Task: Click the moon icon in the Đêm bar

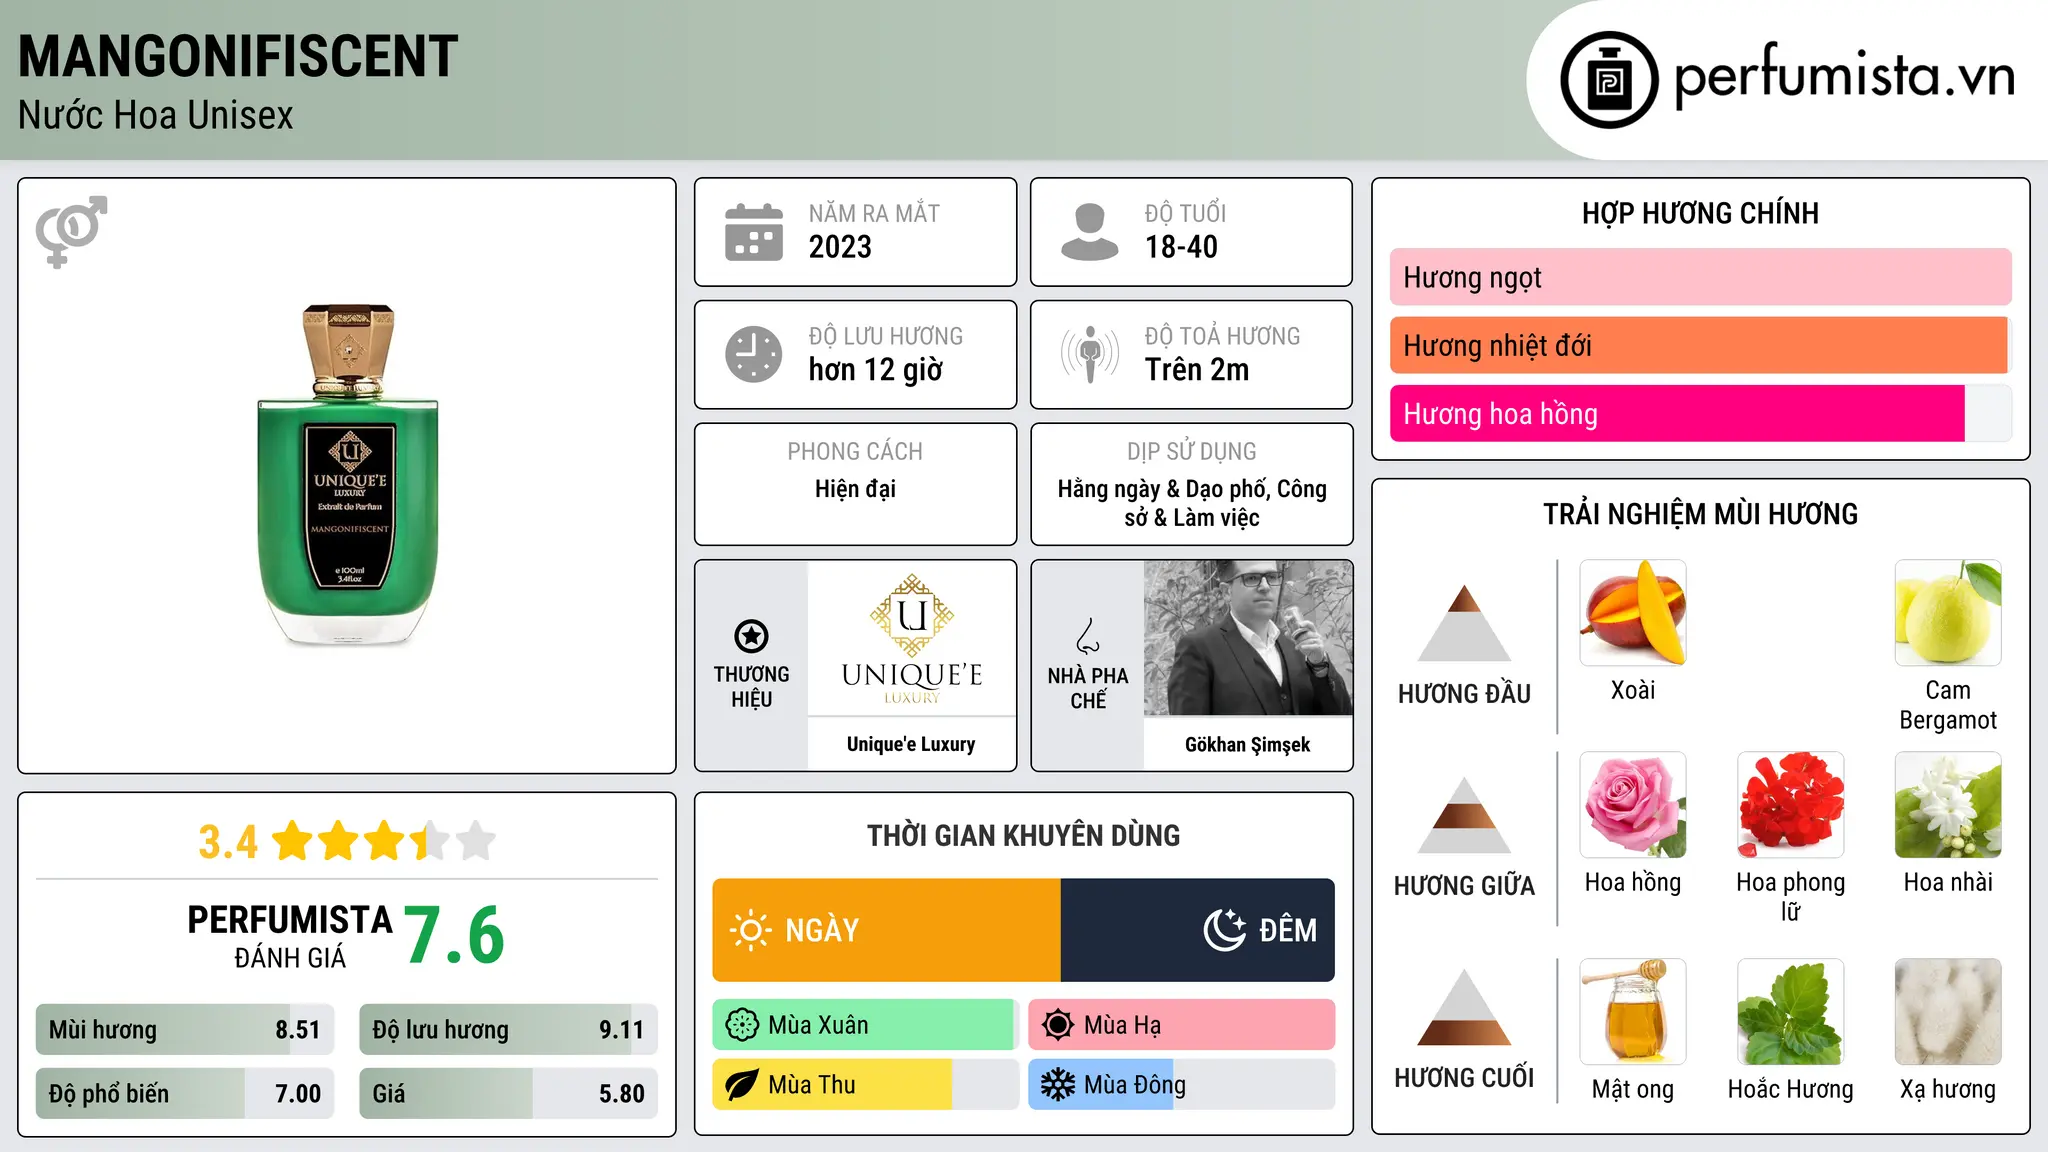Action: (1224, 930)
